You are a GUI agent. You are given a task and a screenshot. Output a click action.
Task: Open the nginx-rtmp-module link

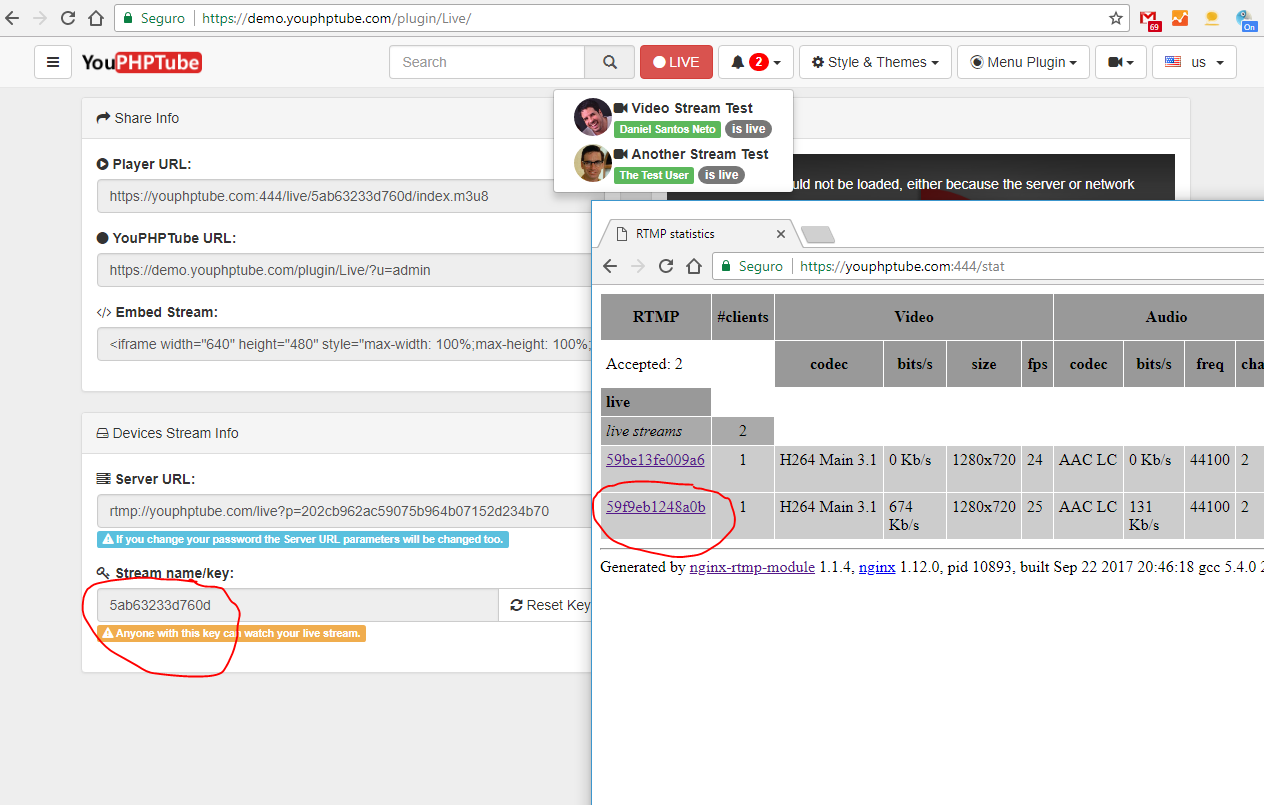[752, 567]
